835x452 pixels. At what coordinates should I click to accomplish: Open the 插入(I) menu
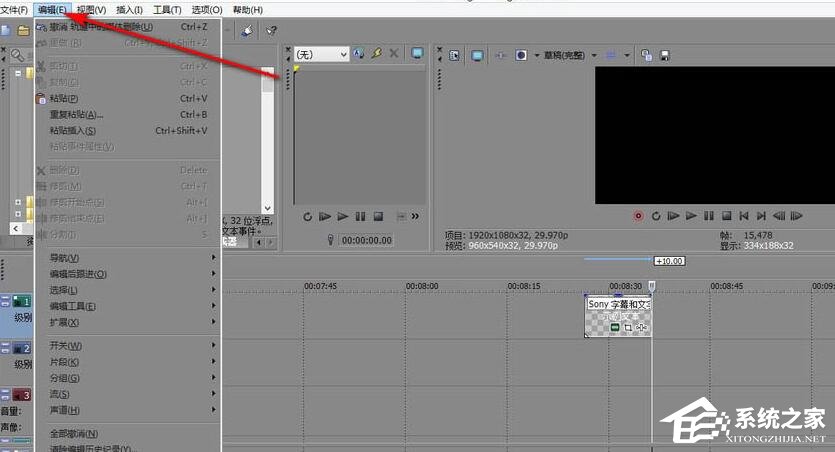point(129,10)
